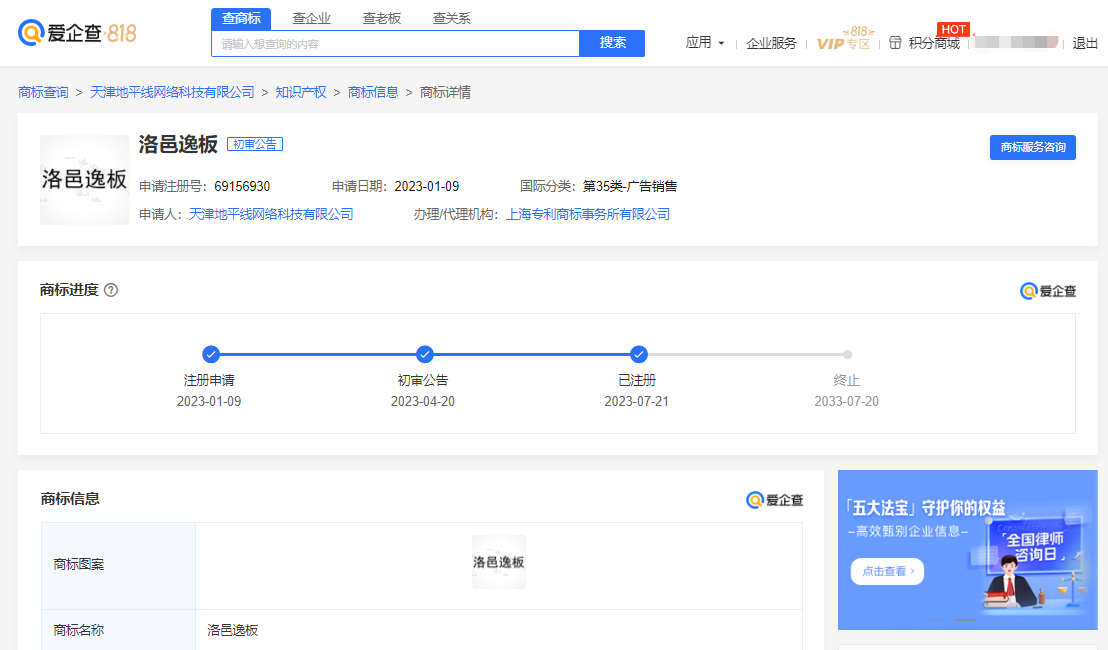Switch to the 查企业 search tab
Viewport: 1108px width, 650px height.
tap(312, 18)
